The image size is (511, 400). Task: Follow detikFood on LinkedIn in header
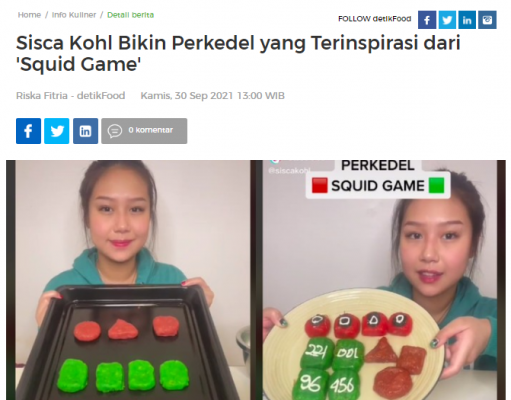(467, 20)
